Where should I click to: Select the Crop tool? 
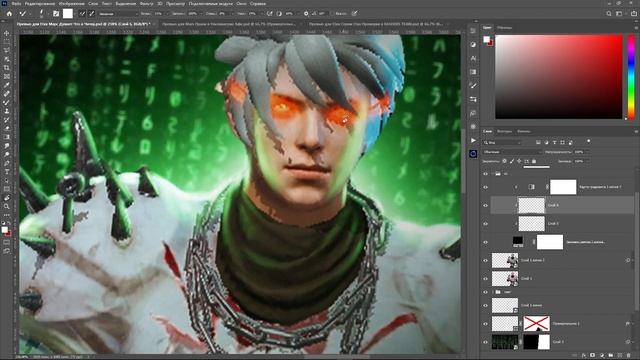7,68
